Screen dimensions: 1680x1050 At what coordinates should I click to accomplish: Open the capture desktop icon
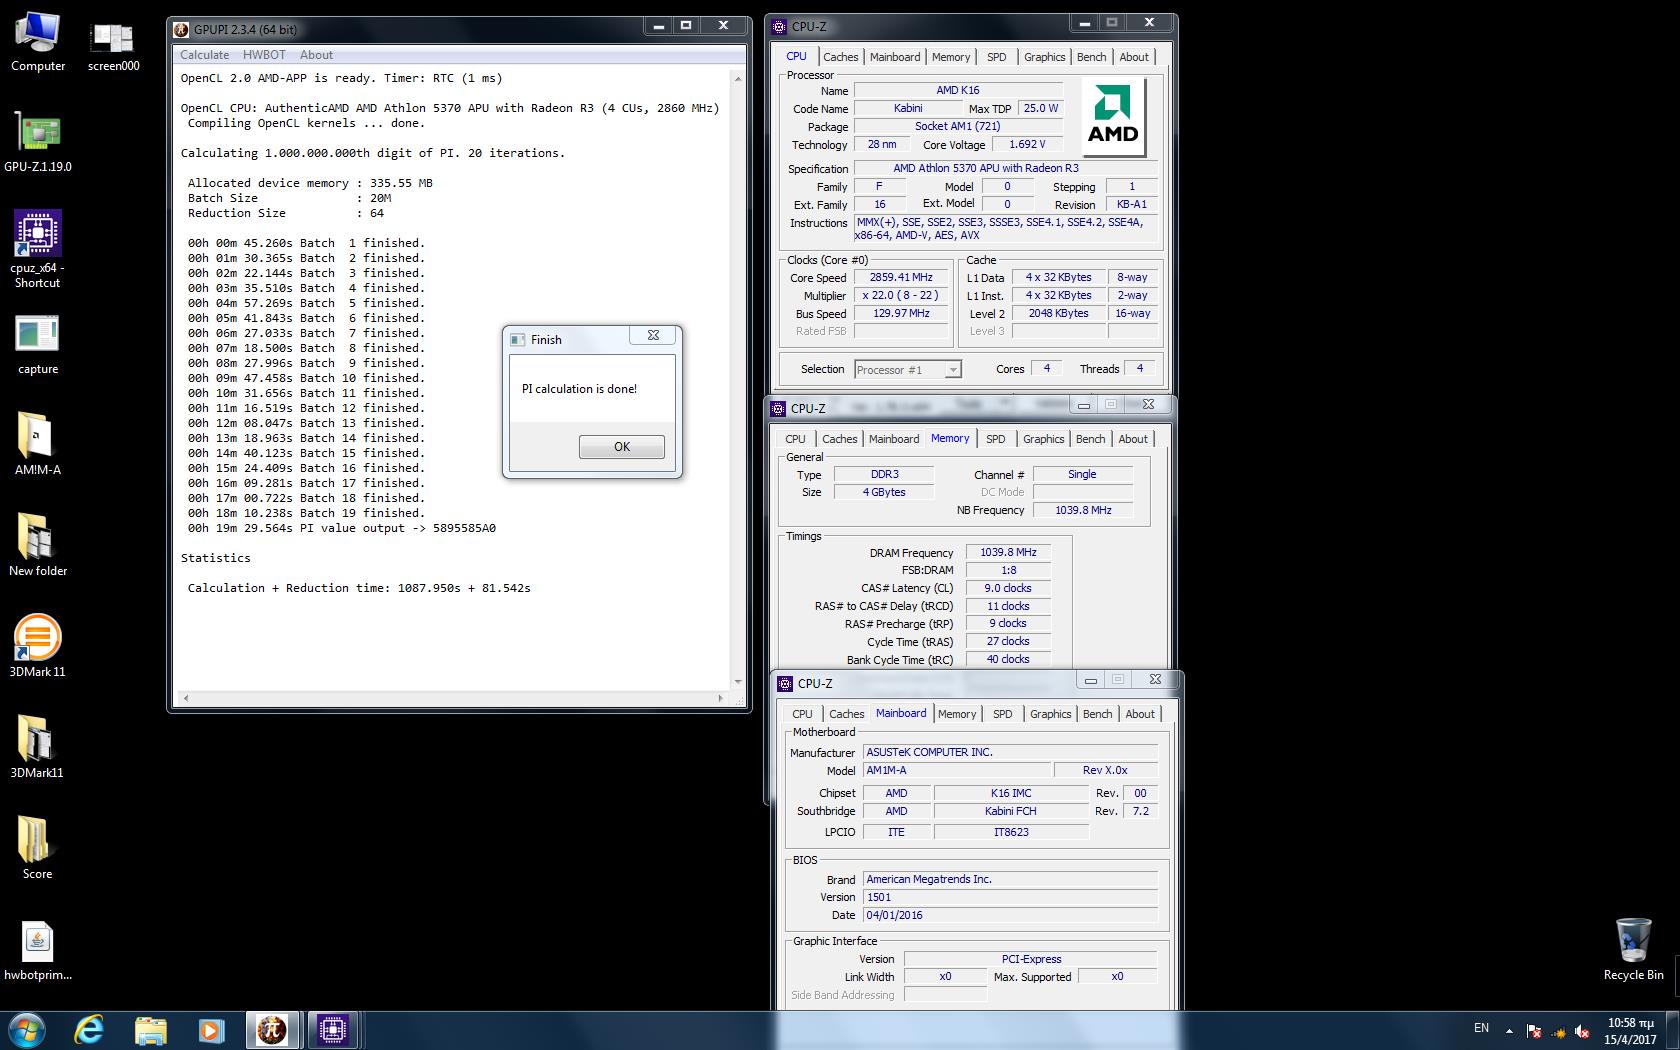38,346
